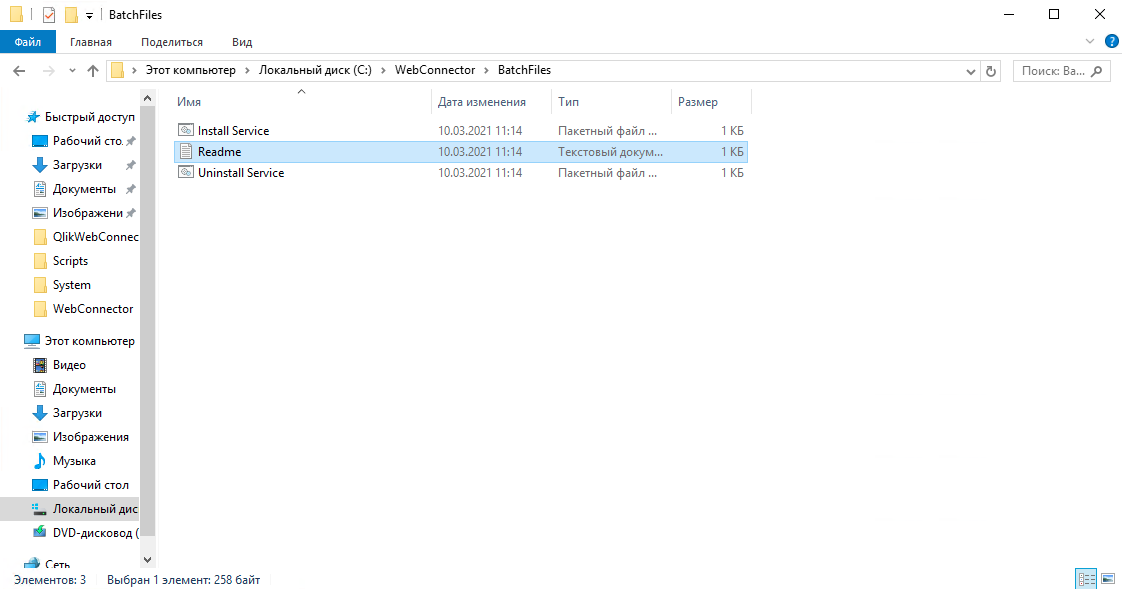
Task: Select the Uninstall Service batch file
Action: coord(461,172)
